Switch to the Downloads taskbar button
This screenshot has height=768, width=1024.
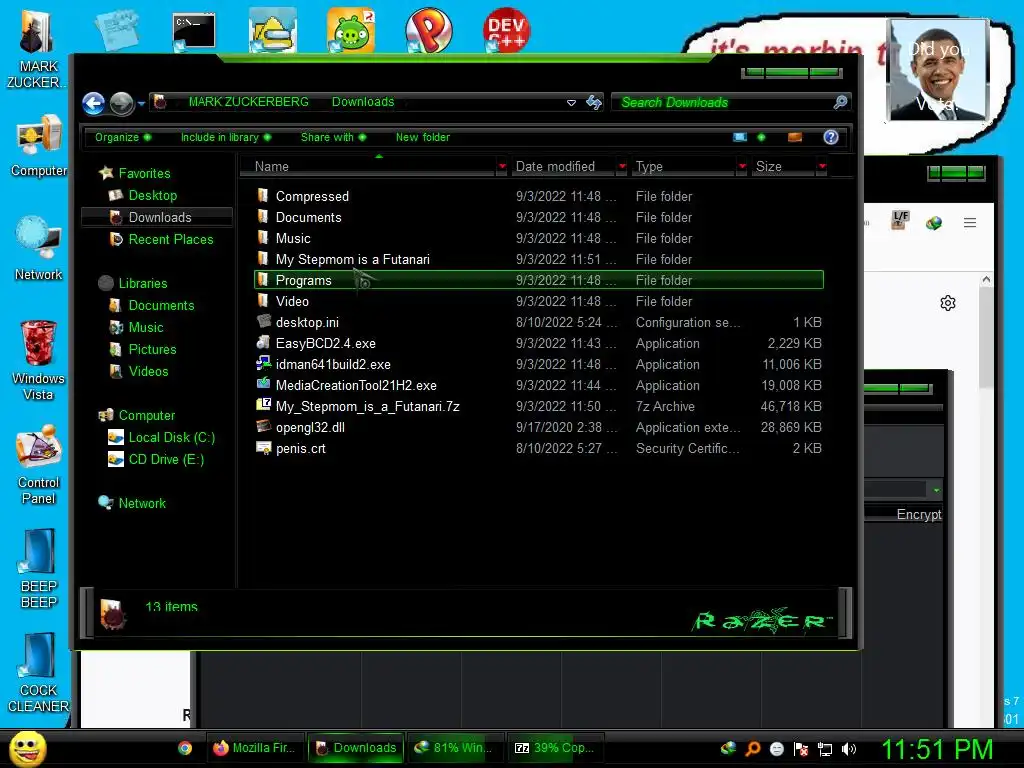pyautogui.click(x=357, y=748)
